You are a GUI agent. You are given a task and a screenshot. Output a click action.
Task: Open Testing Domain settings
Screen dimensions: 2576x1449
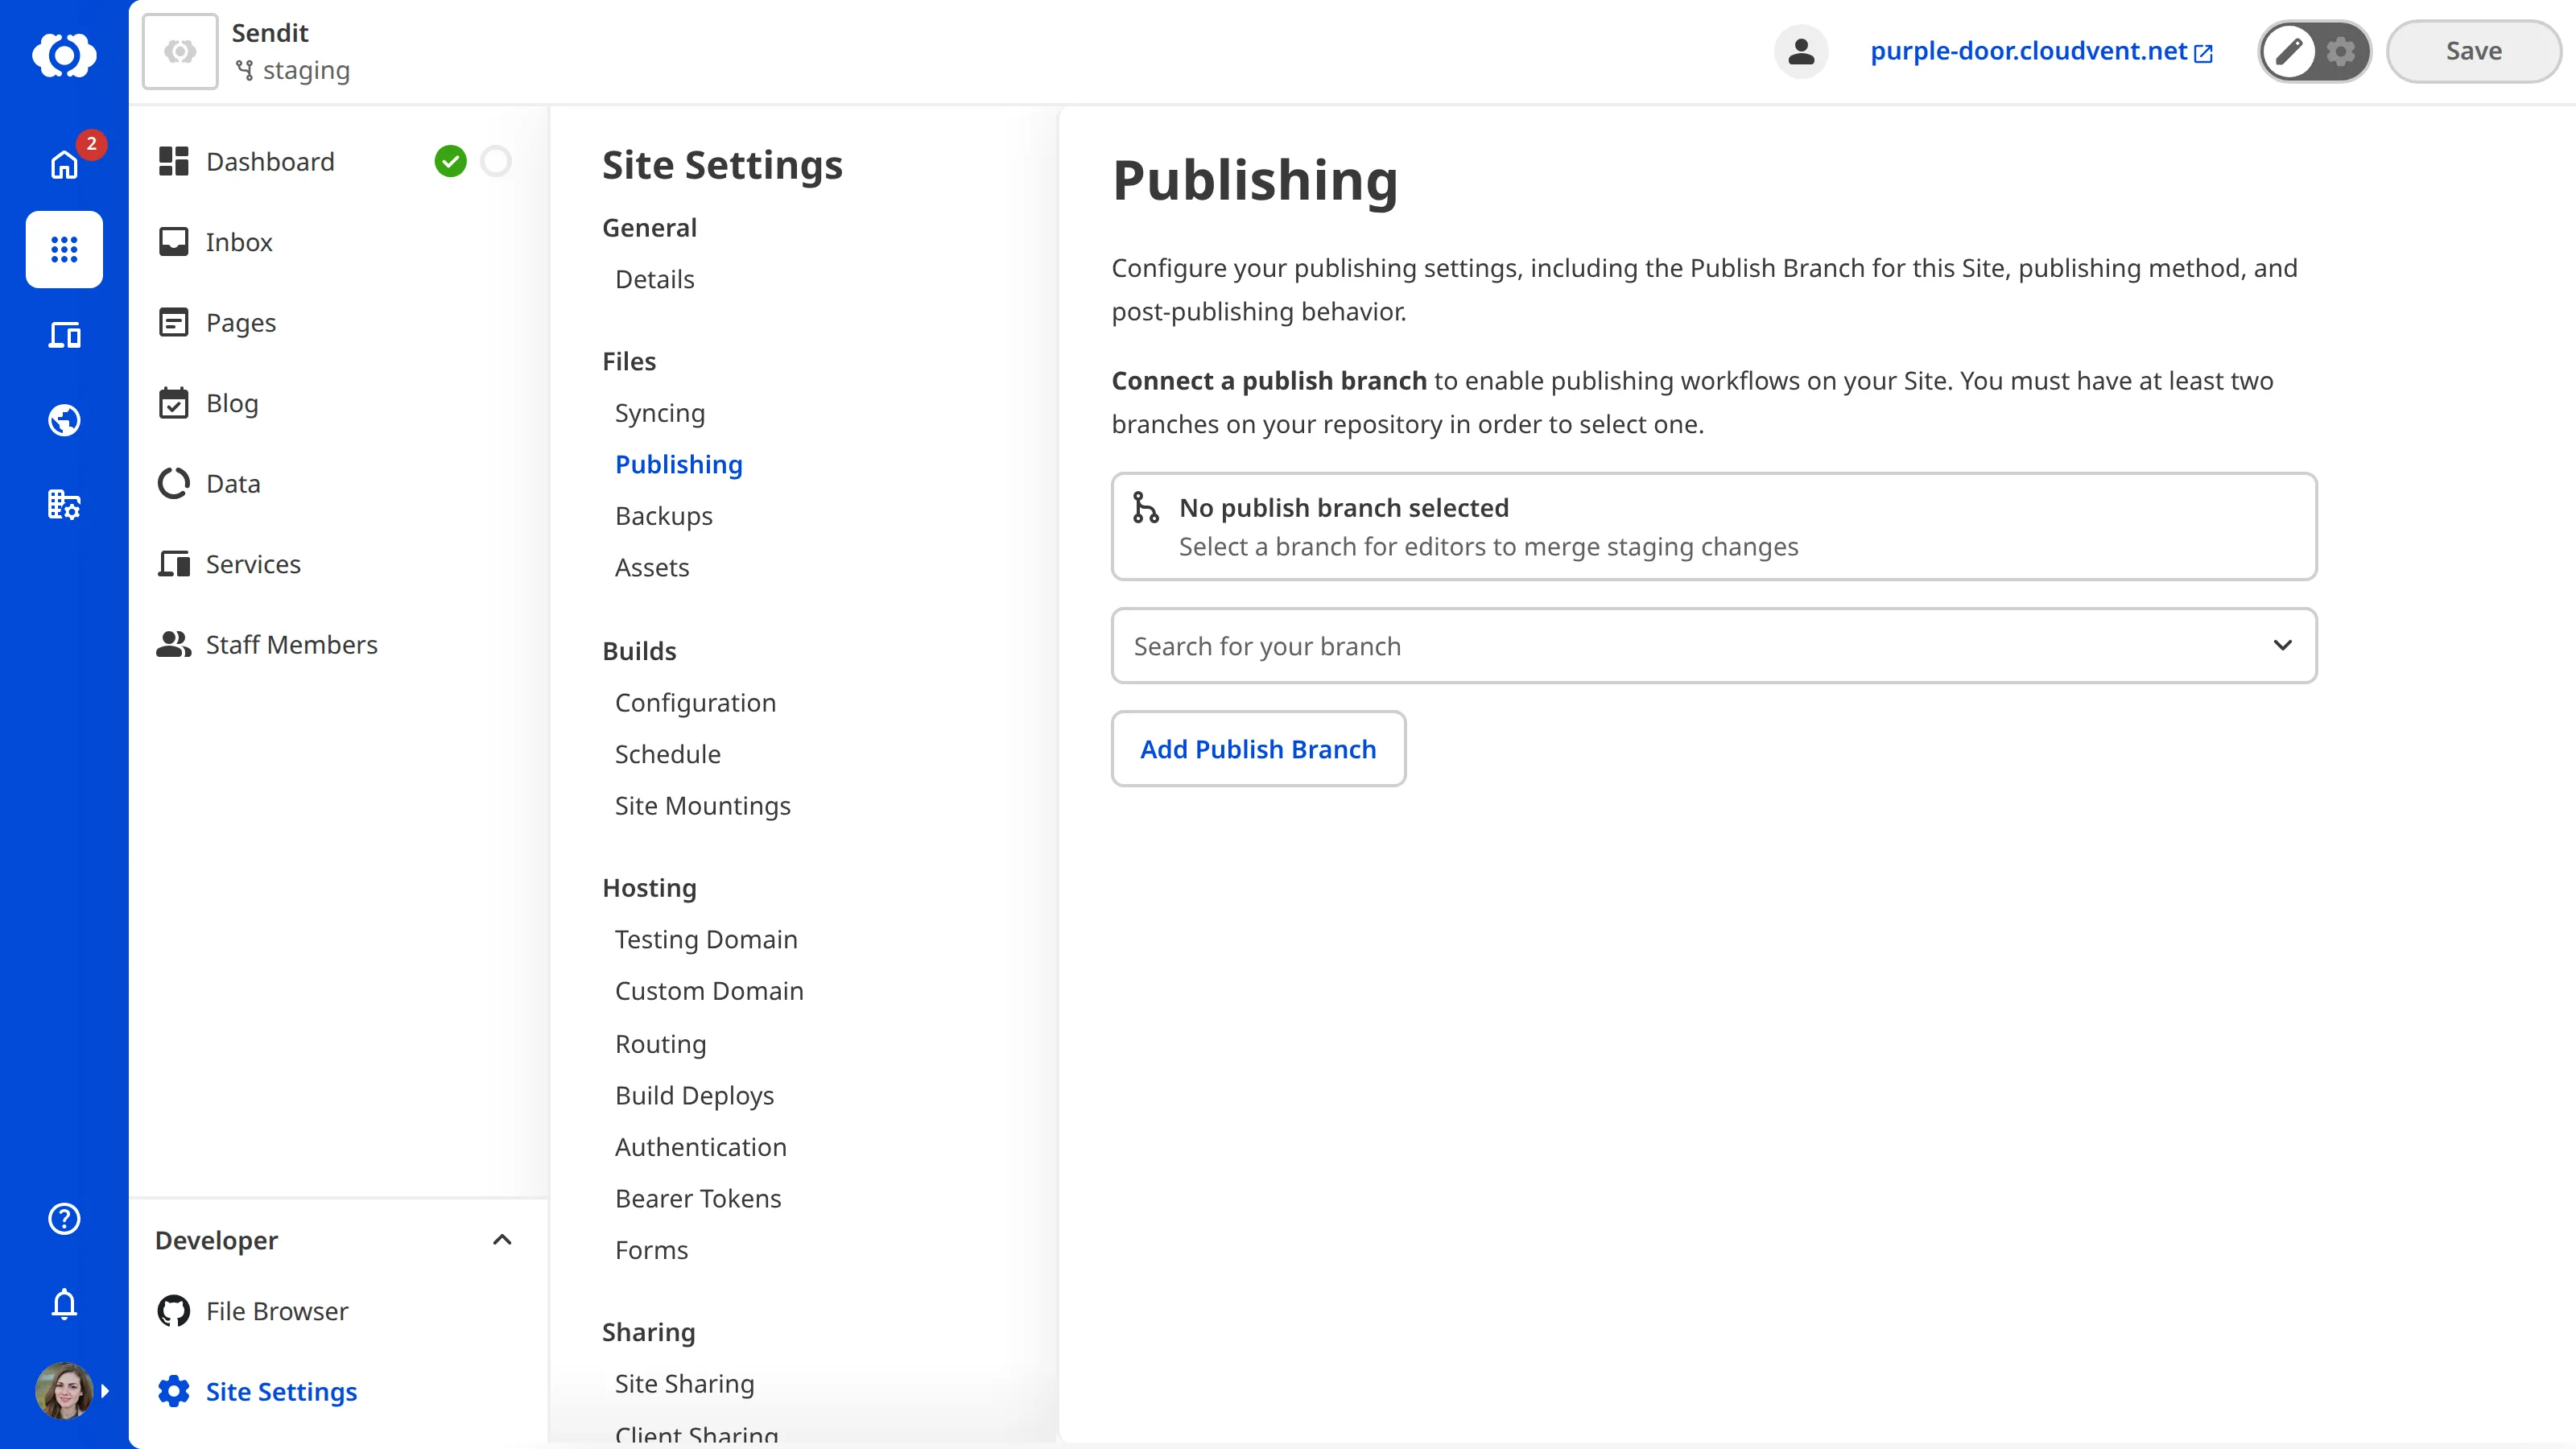pos(706,939)
